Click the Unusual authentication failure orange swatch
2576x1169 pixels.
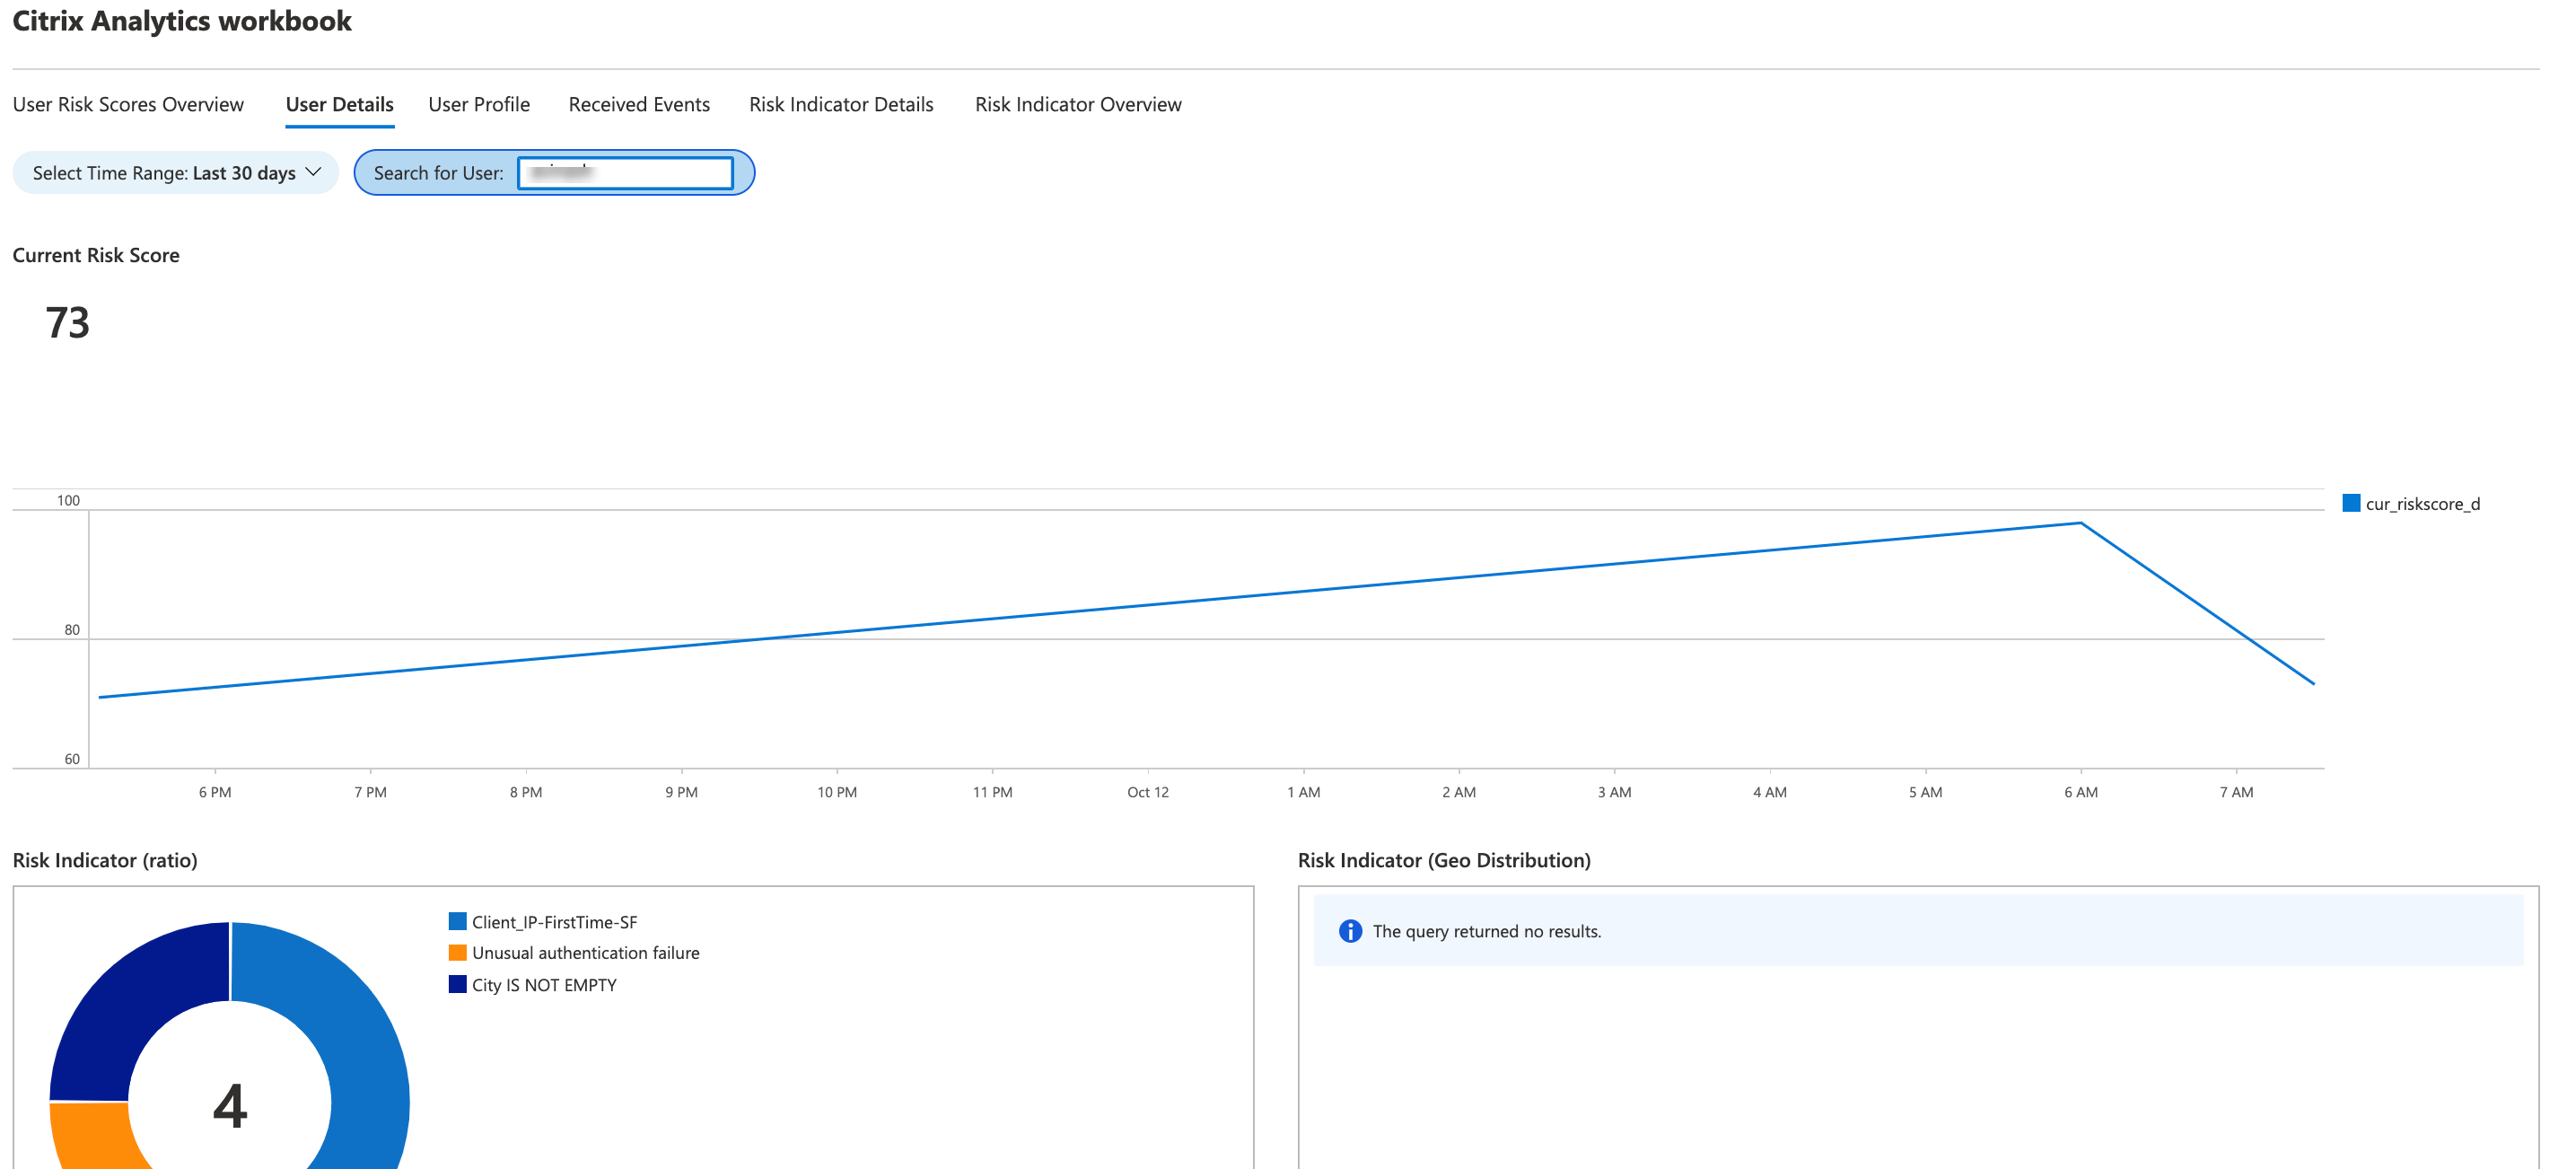pos(458,952)
